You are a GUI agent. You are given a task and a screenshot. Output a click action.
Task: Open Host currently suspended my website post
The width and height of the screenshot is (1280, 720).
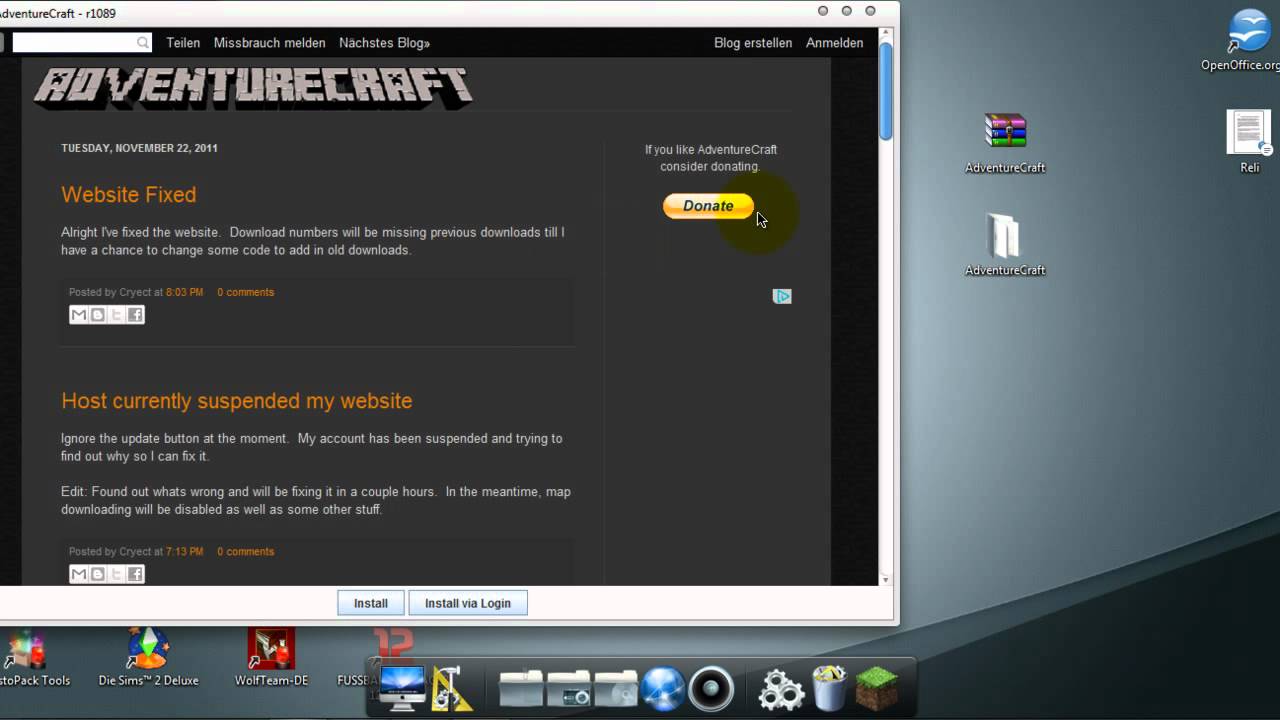click(x=236, y=401)
